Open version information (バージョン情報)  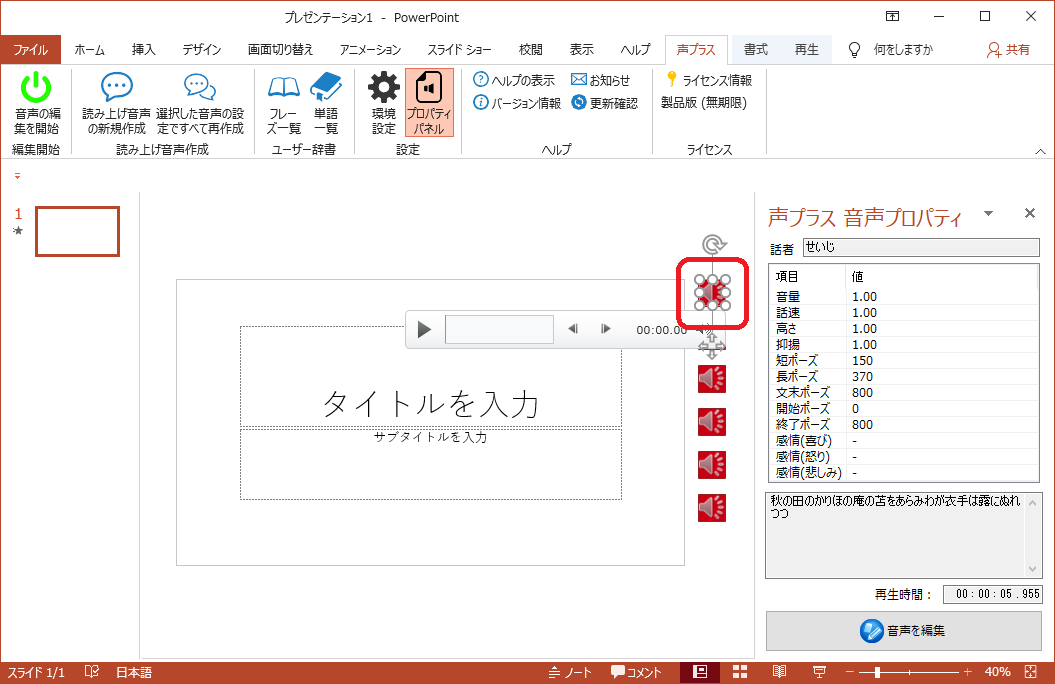point(517,103)
